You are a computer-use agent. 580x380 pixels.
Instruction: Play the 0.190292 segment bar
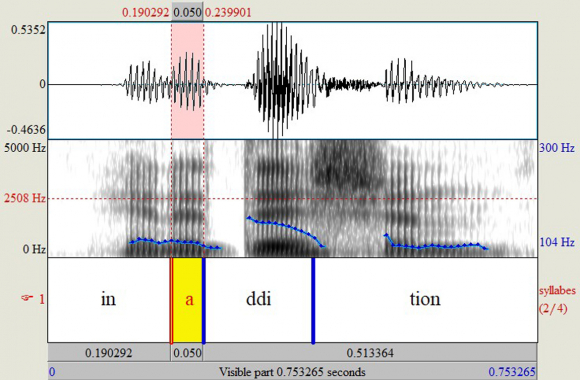[x=109, y=353]
